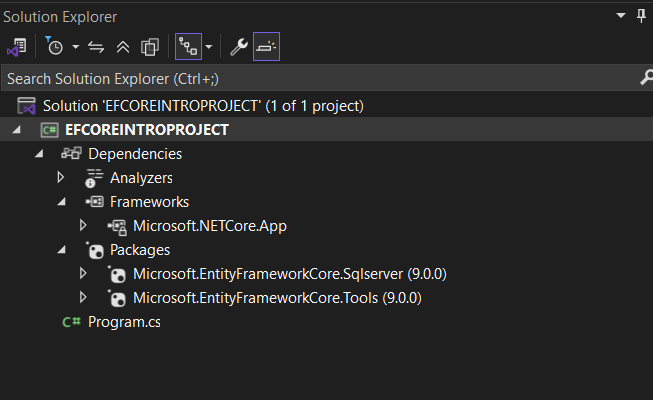Screen dimensions: 653x400
Task: Click the search magnifier icon
Action: click(644, 78)
